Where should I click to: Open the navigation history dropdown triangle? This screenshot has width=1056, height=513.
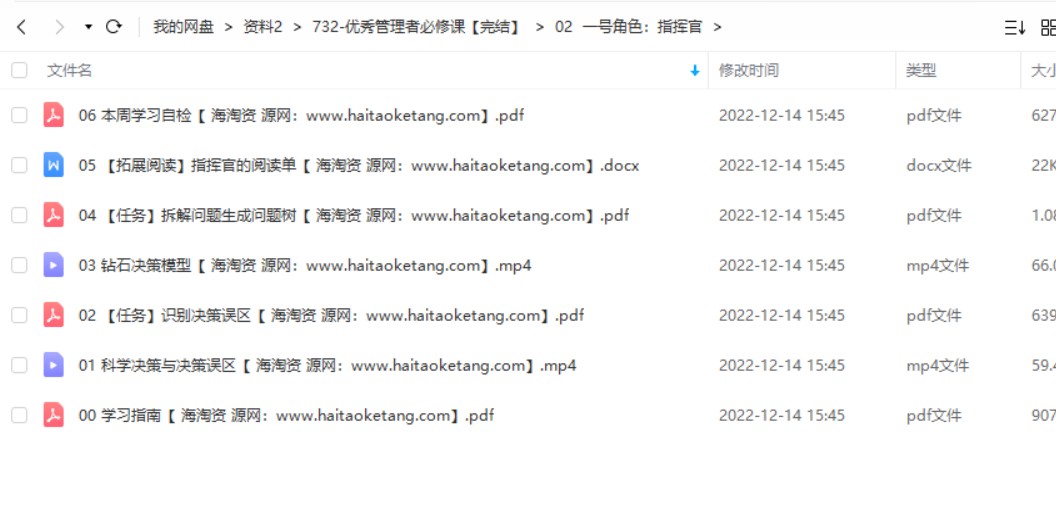coord(88,27)
